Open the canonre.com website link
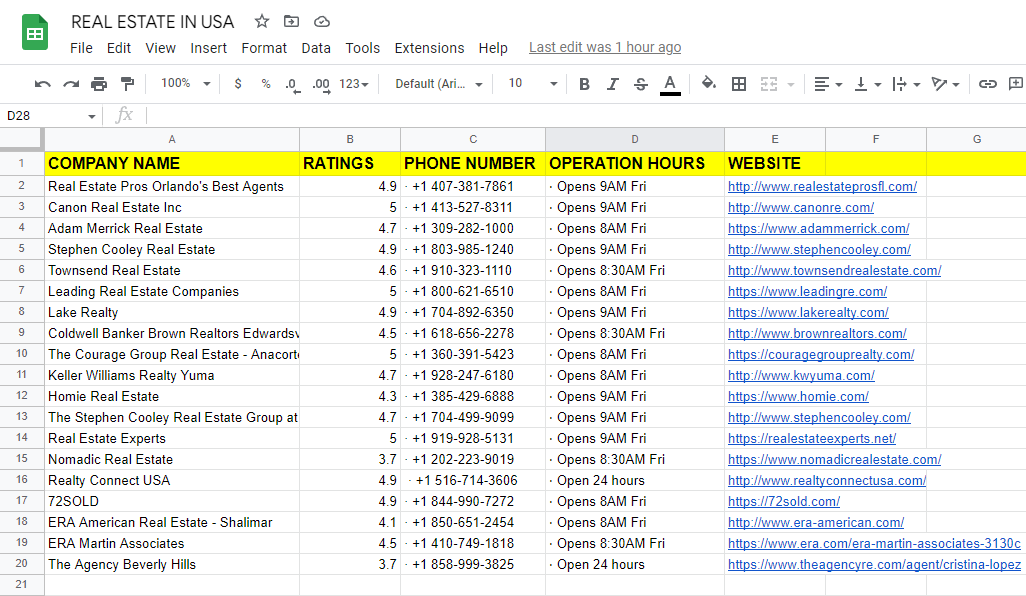1026x596 pixels. [x=801, y=207]
